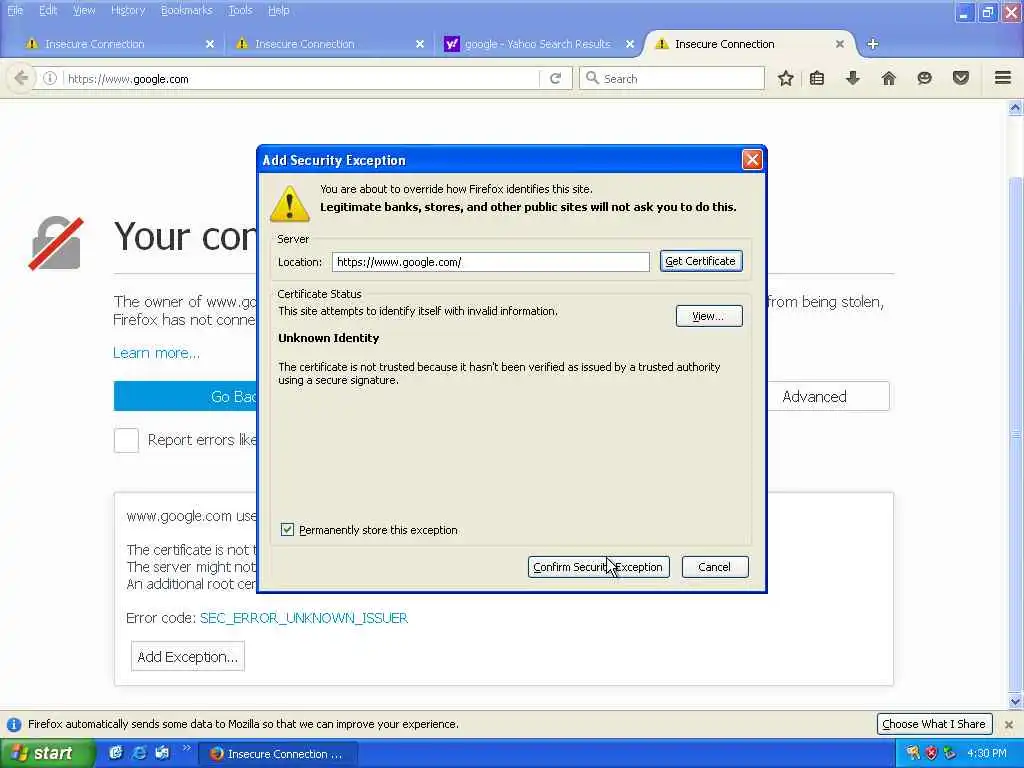Go to Home page icon
This screenshot has height=768, width=1024.
click(888, 78)
